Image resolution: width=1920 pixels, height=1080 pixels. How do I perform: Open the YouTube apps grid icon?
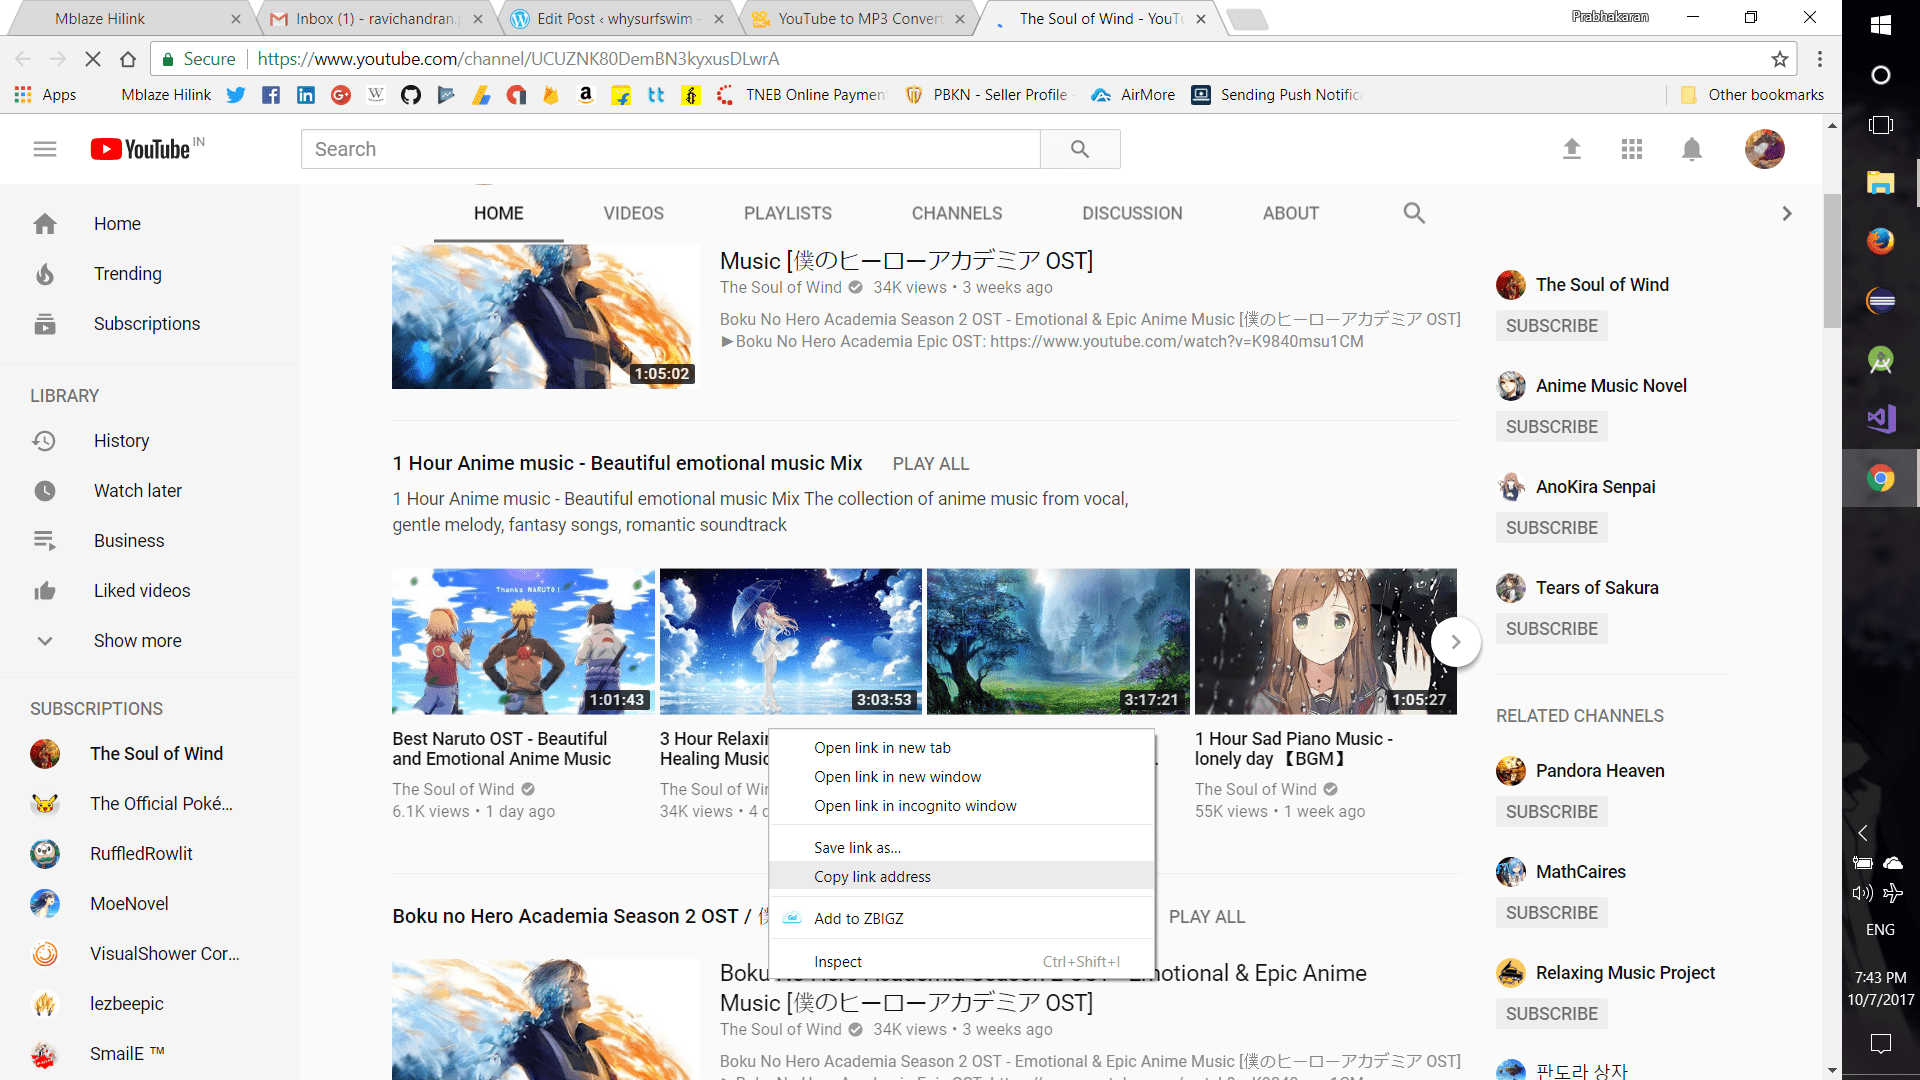click(x=1631, y=148)
